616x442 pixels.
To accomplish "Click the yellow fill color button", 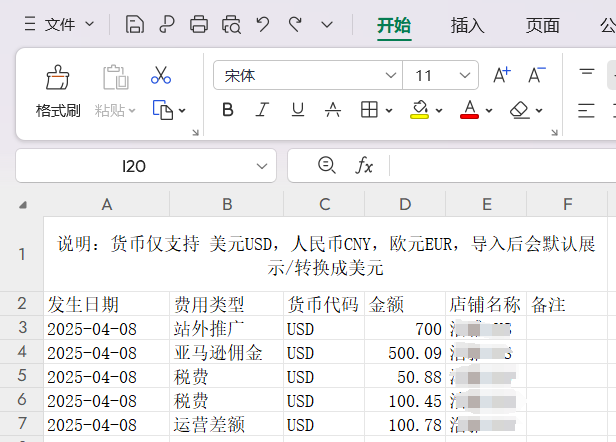I will 420,110.
